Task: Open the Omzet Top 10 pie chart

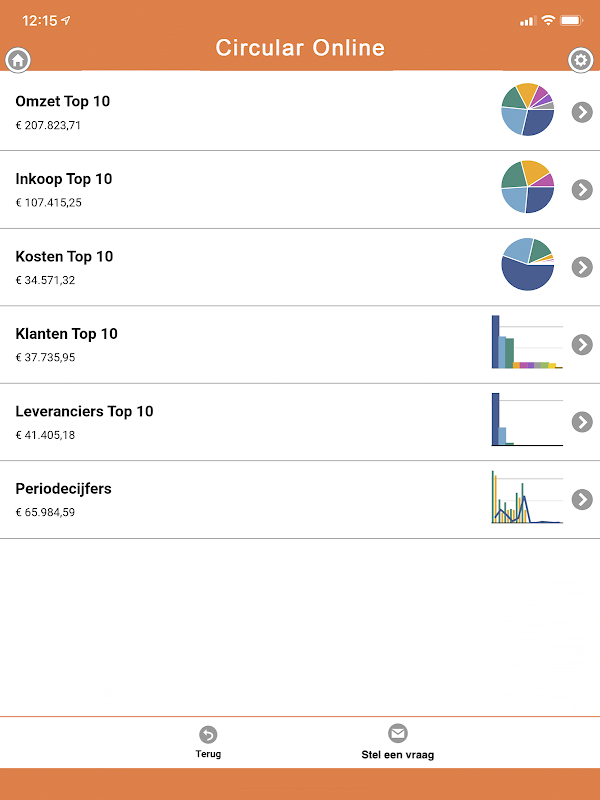Action: click(x=527, y=110)
